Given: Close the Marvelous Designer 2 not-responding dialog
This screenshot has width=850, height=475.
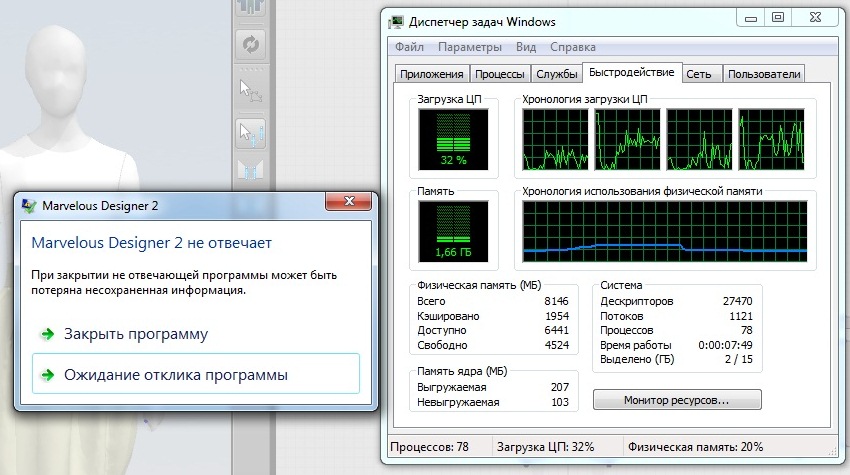Looking at the screenshot, I should coord(349,201).
